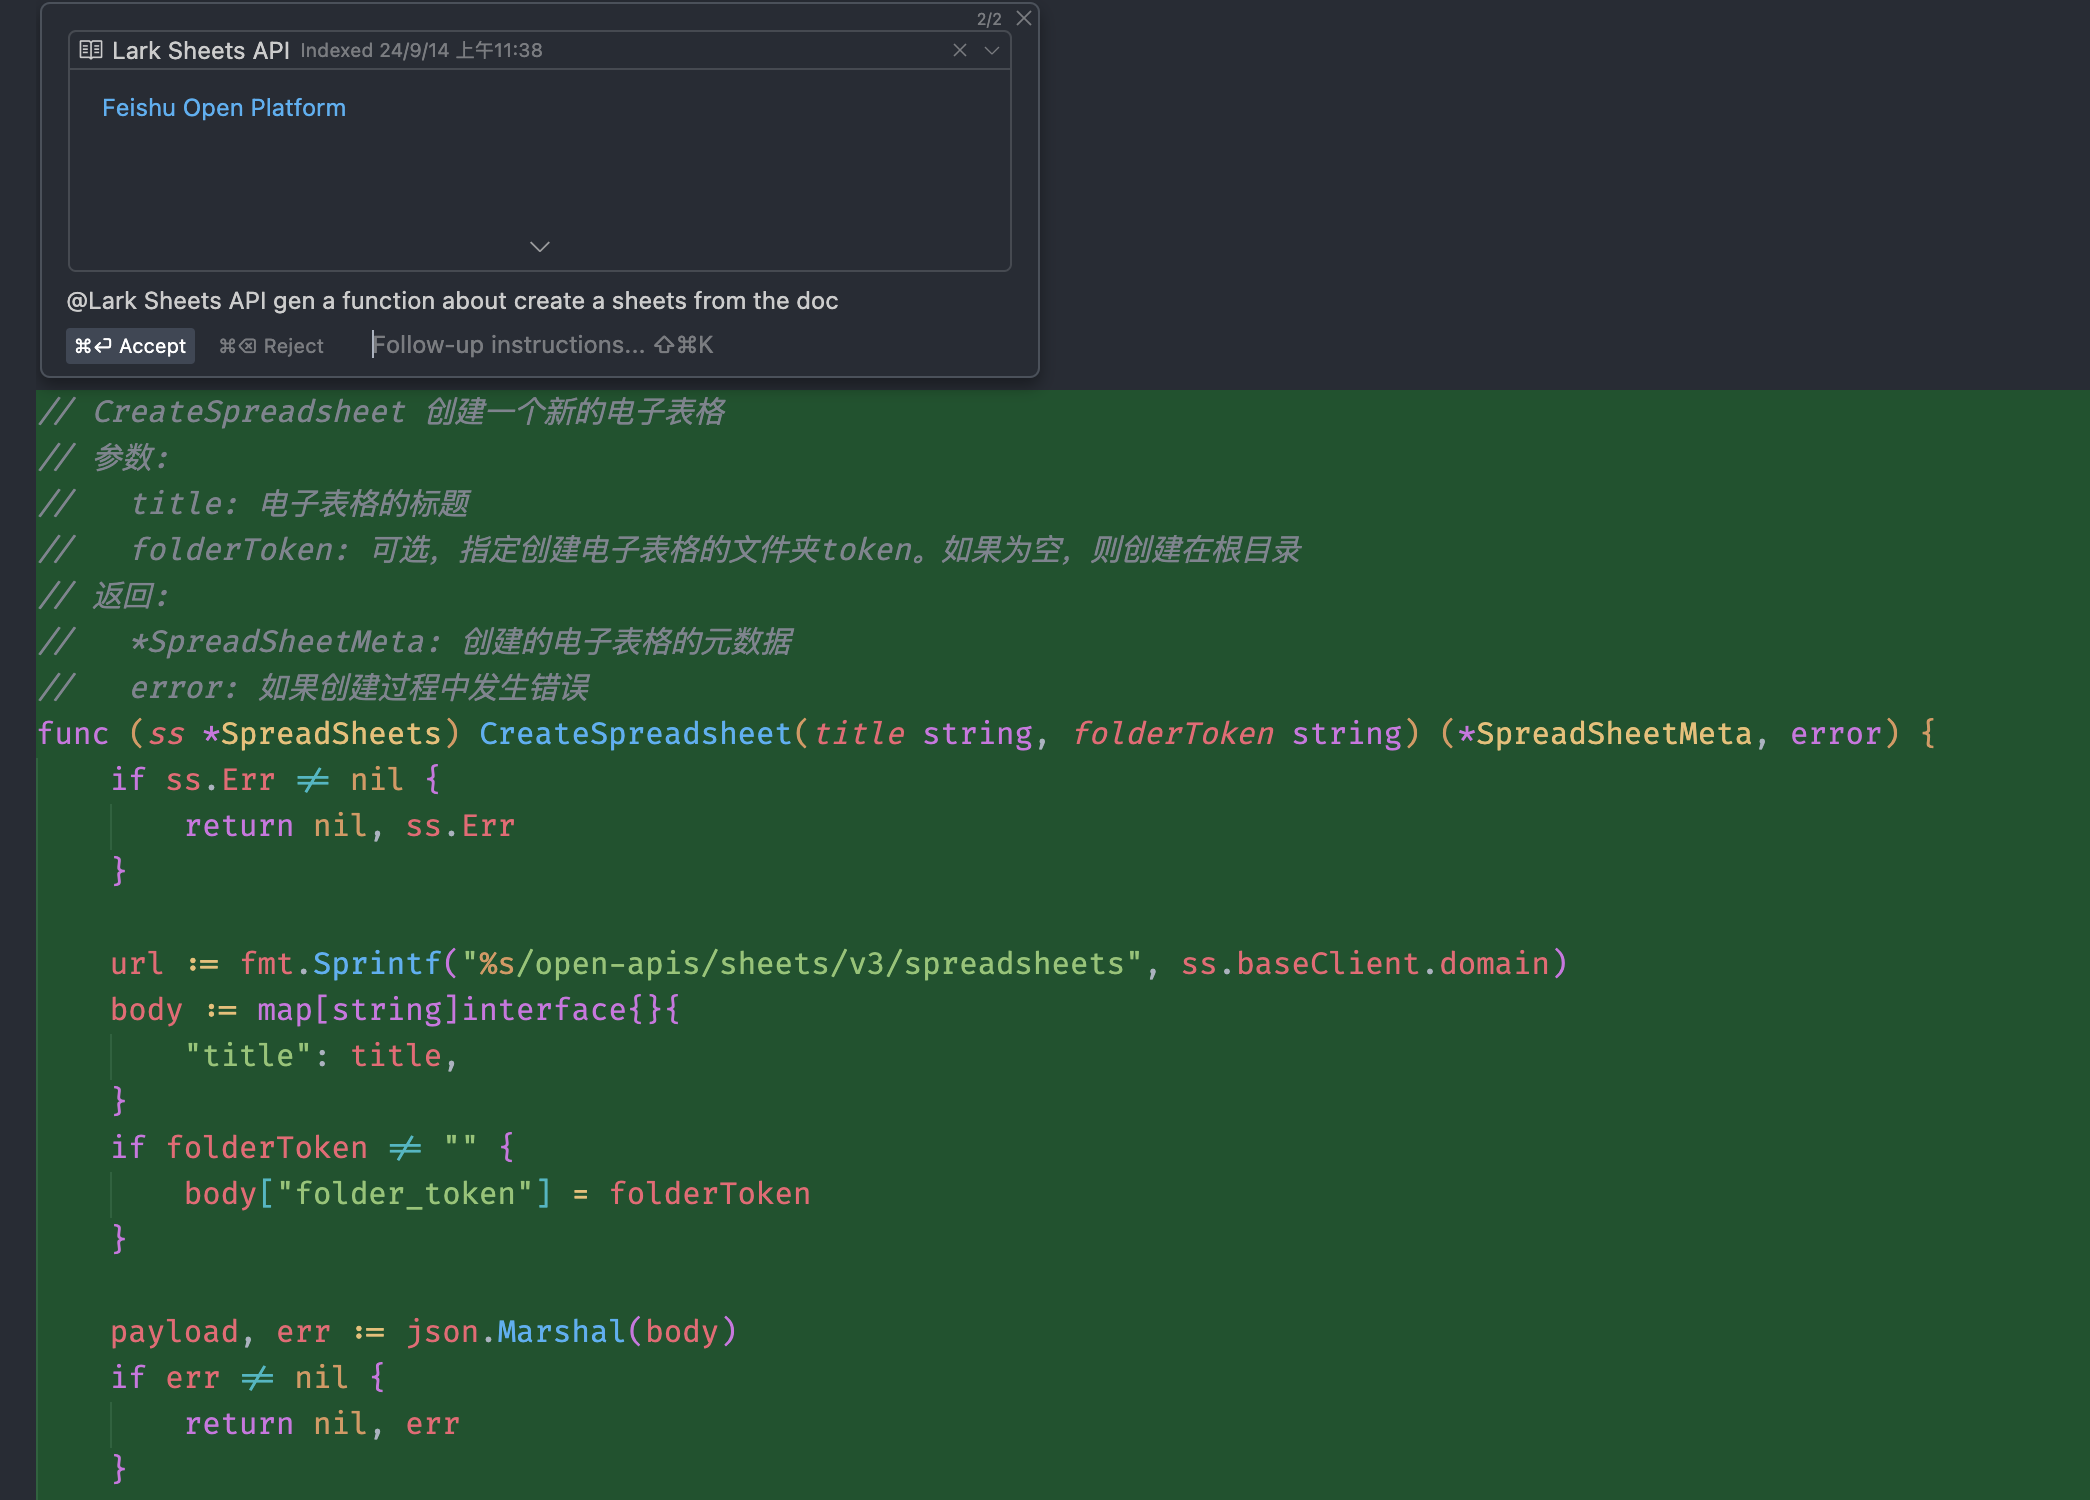Click the Lark Sheets API title label
This screenshot has height=1500, width=2090.
[200, 50]
